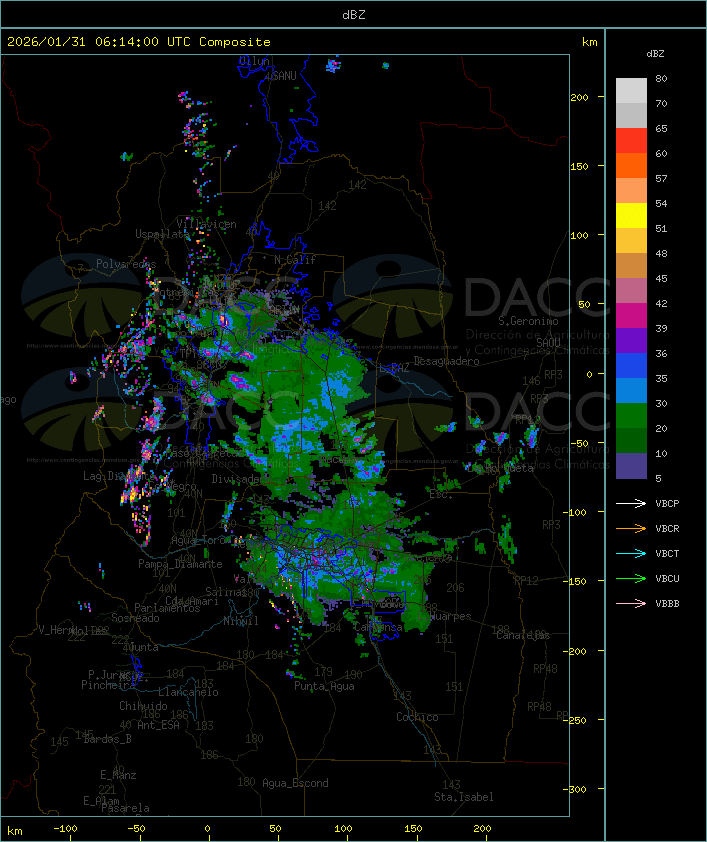Click the dBZ title at top

pos(353,14)
